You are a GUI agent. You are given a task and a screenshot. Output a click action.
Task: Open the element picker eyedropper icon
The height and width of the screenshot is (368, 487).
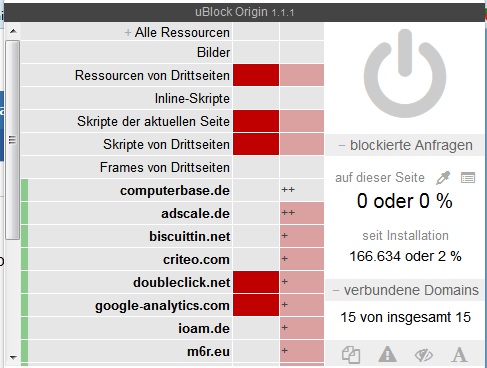click(443, 178)
